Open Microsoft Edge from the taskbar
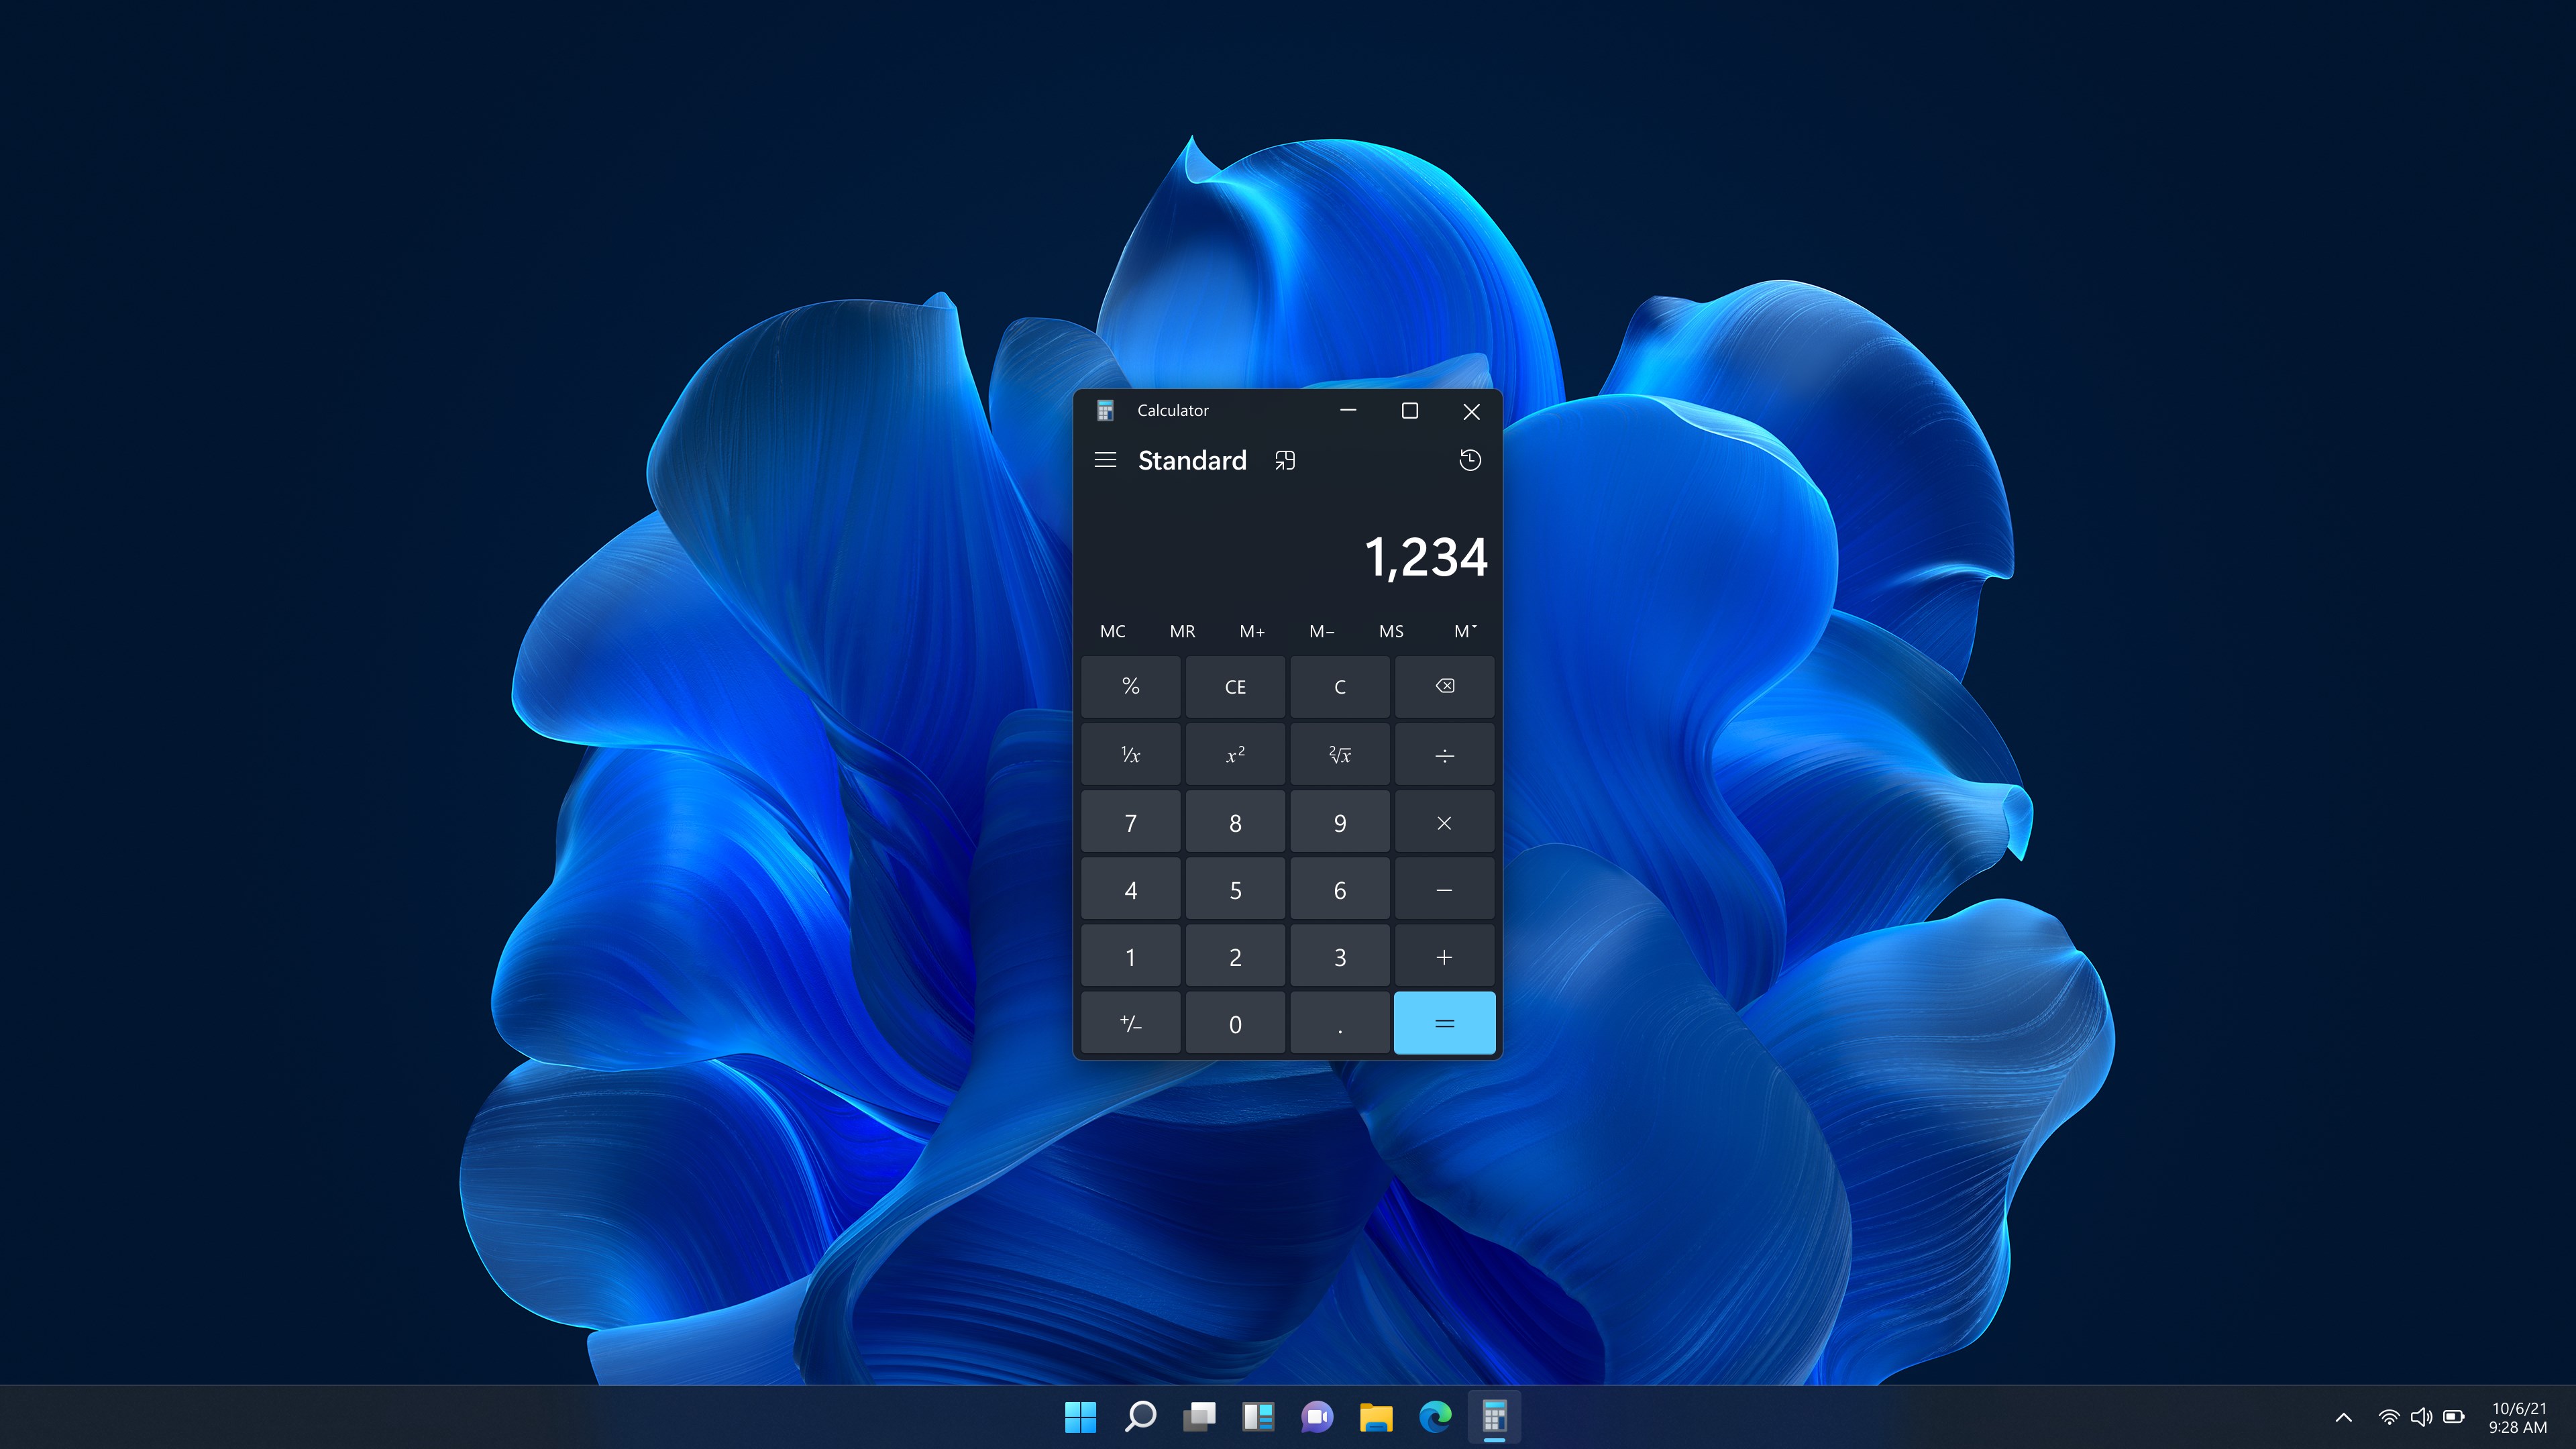 1435,1417
